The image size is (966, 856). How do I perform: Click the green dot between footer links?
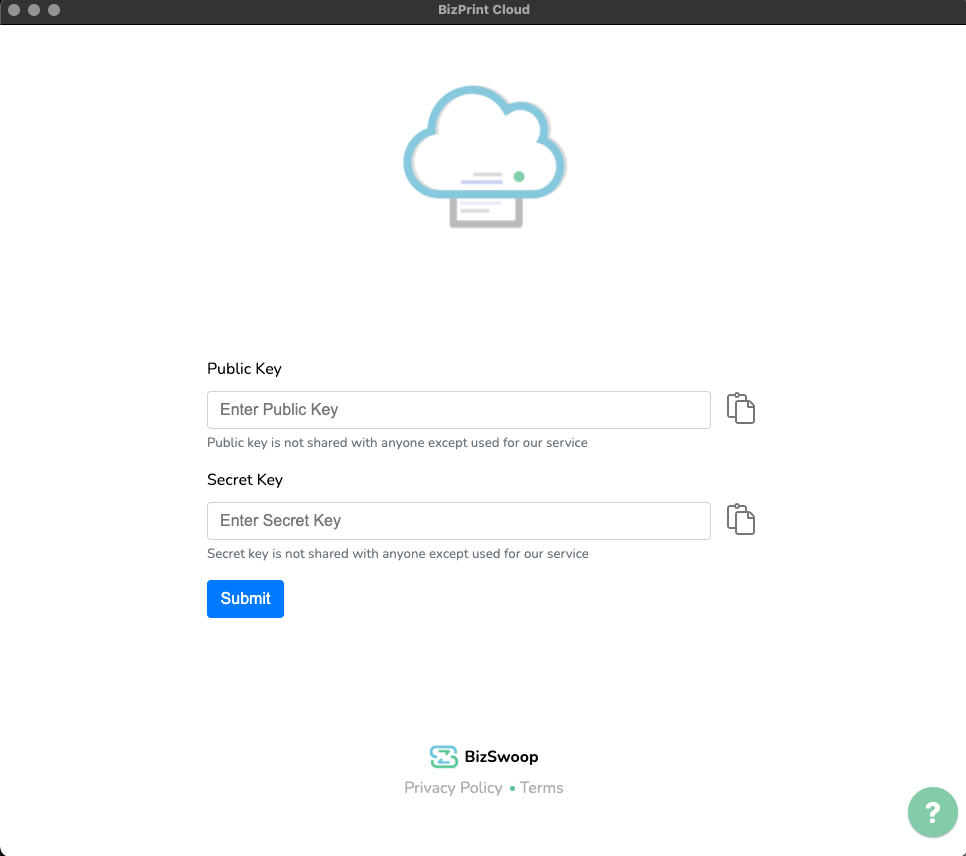click(x=512, y=789)
